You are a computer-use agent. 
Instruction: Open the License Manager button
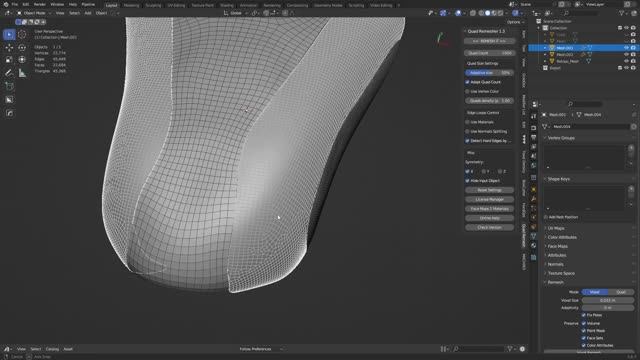tap(489, 200)
